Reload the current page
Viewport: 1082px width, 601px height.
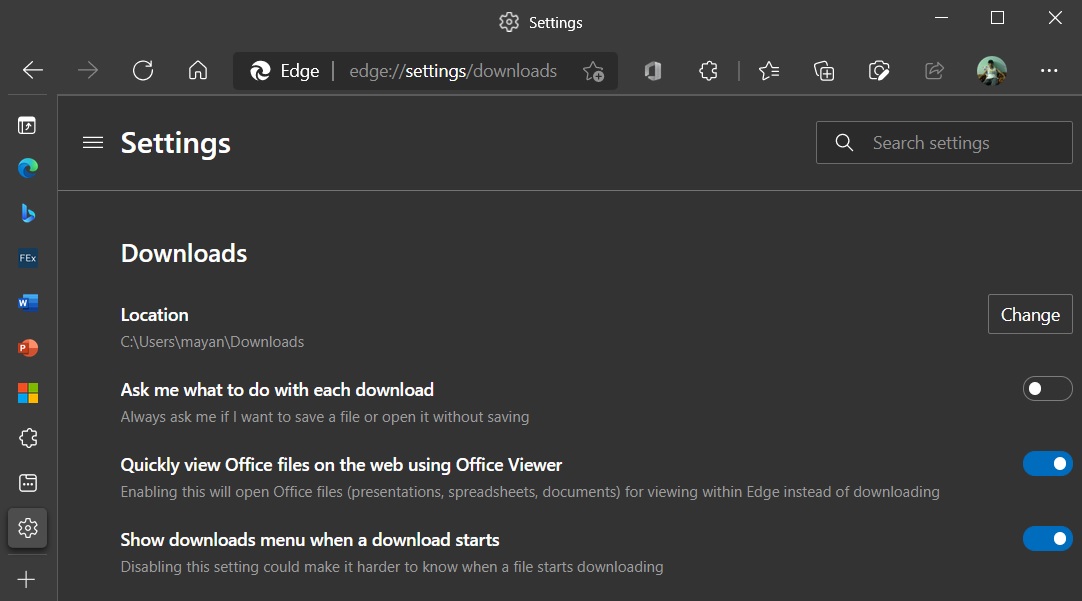(143, 71)
